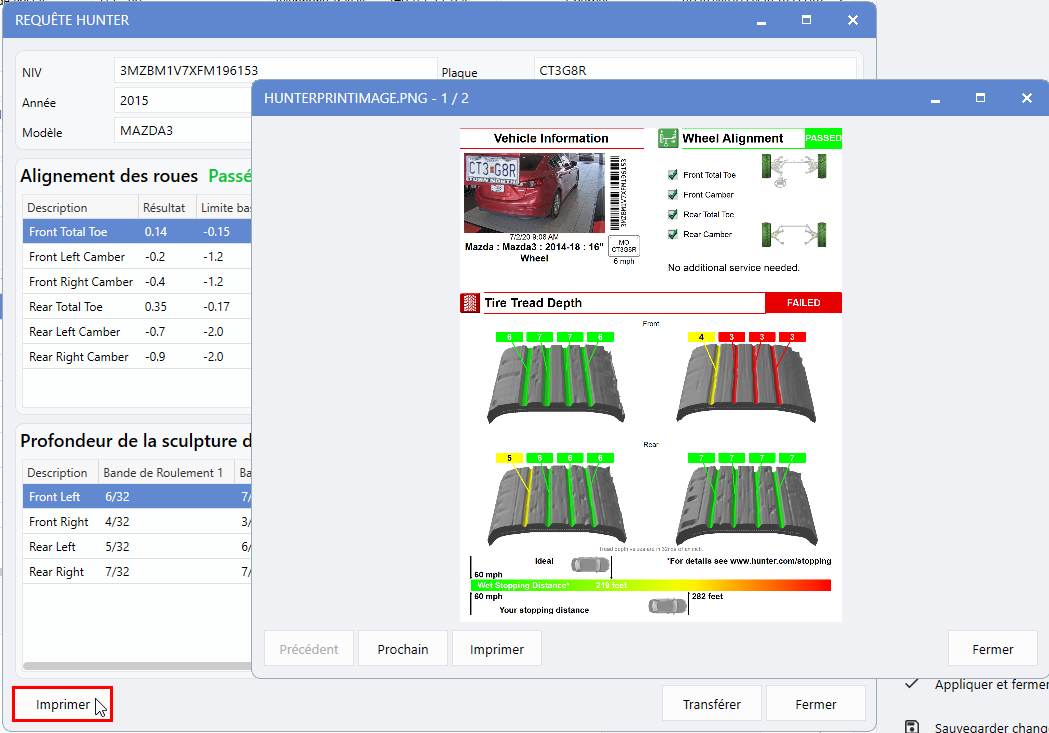Click the Alignement des roues heading
The height and width of the screenshot is (733, 1049).
click(109, 176)
